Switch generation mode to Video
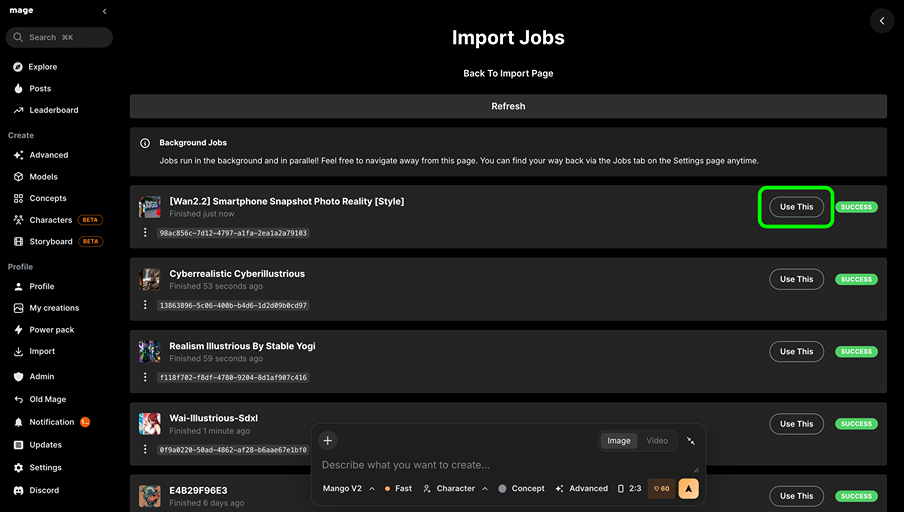This screenshot has width=904, height=512. (657, 441)
